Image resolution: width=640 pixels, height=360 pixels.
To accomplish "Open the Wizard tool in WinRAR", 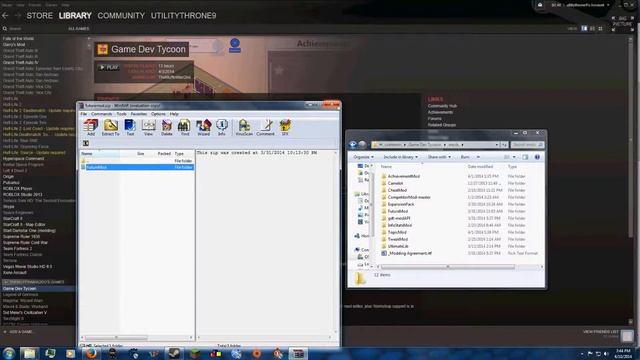I will [203, 127].
